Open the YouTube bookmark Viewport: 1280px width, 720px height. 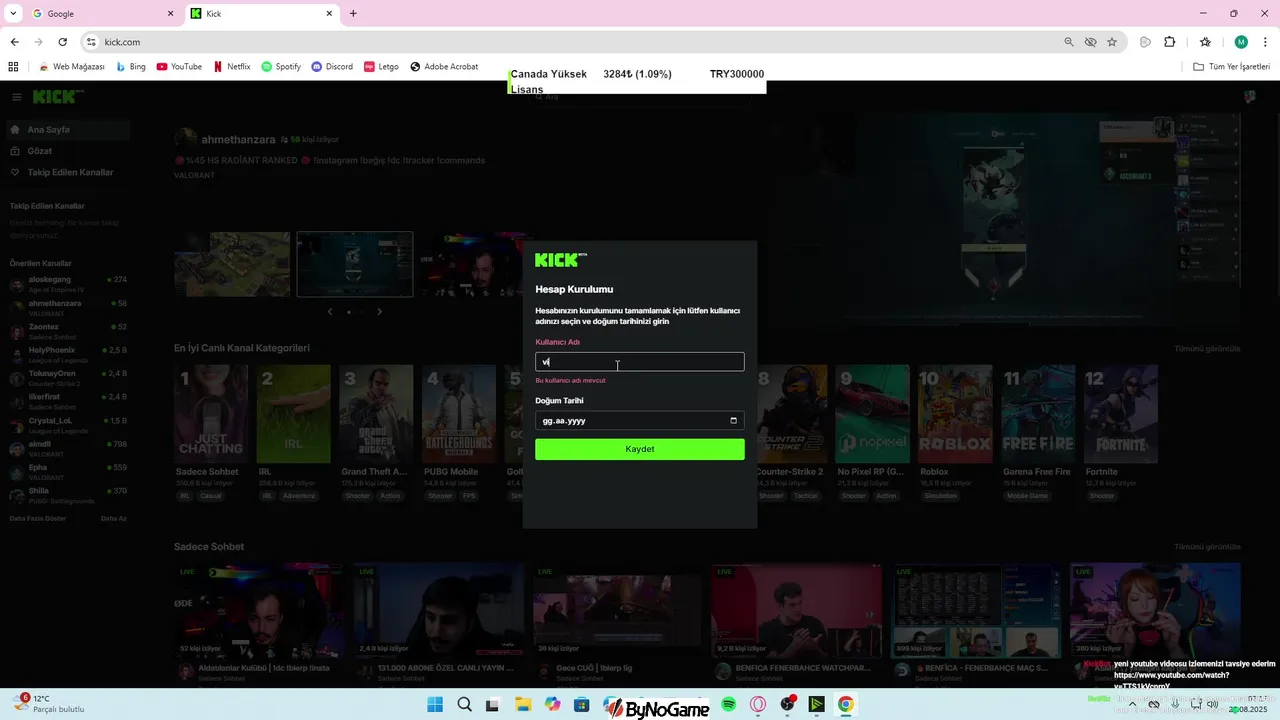point(179,67)
